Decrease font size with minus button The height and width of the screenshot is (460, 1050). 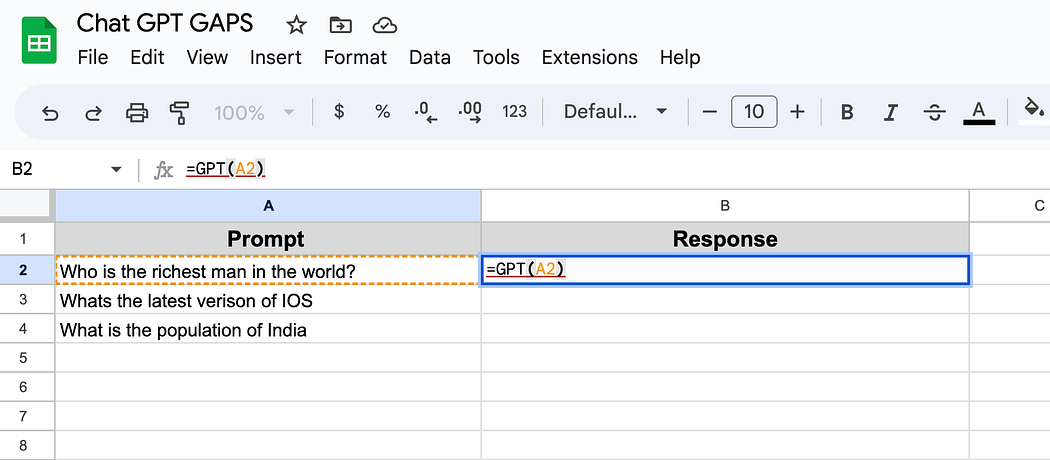tap(710, 111)
